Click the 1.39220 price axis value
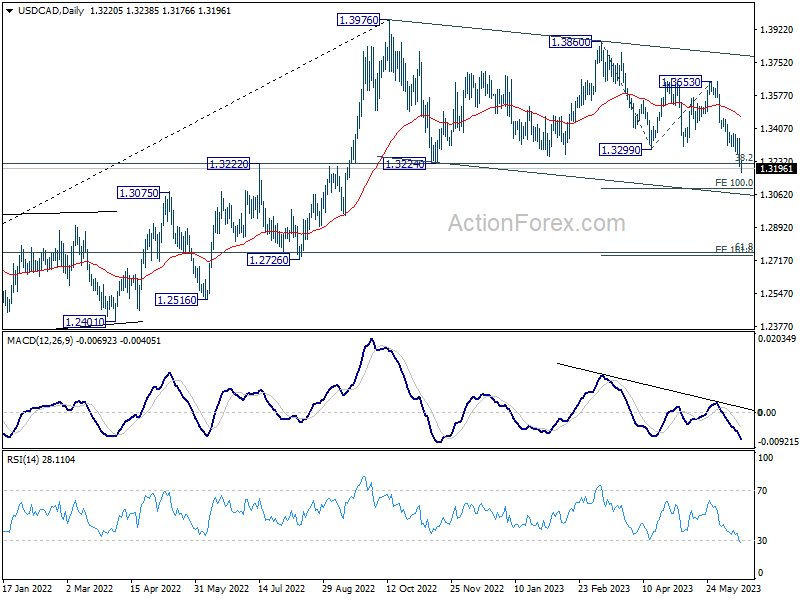Screen dimensions: 800x600 (x=777, y=30)
